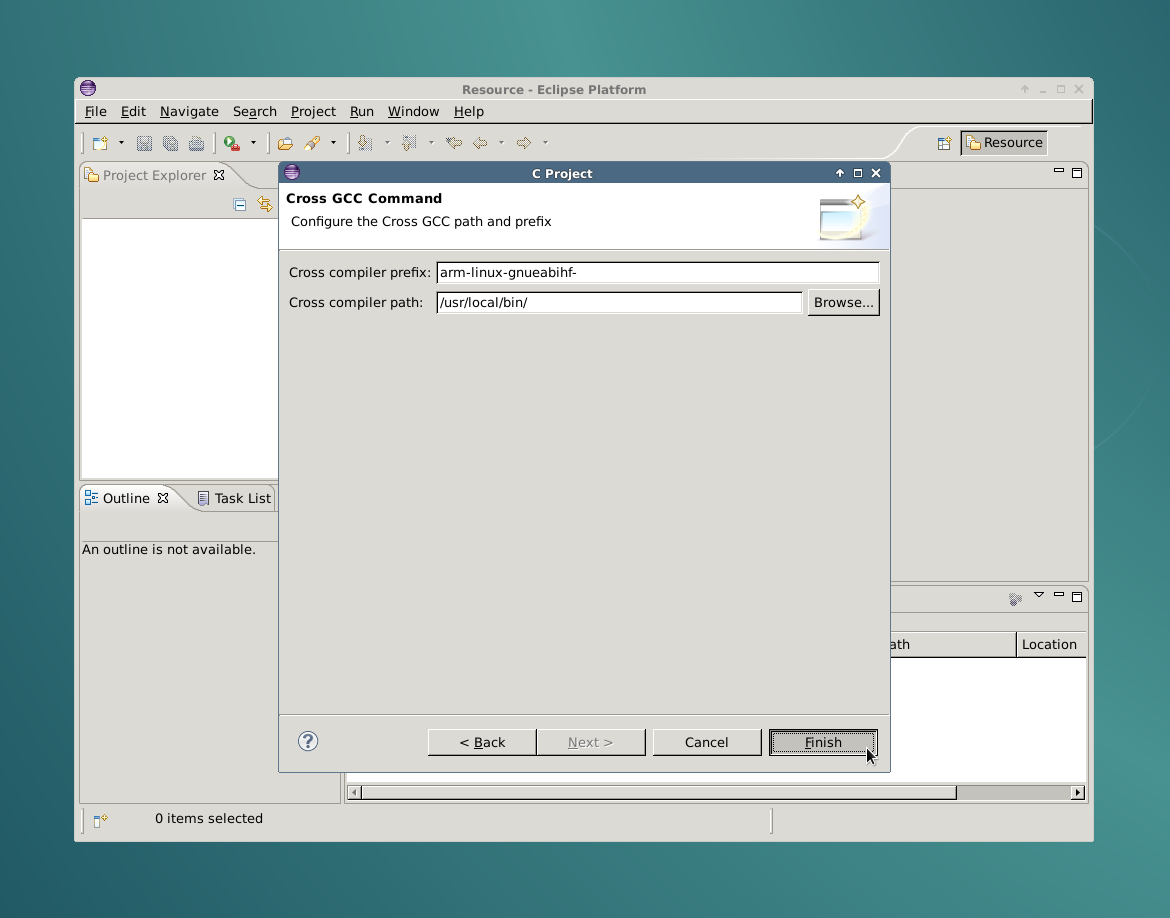Open the Project menu

[313, 111]
